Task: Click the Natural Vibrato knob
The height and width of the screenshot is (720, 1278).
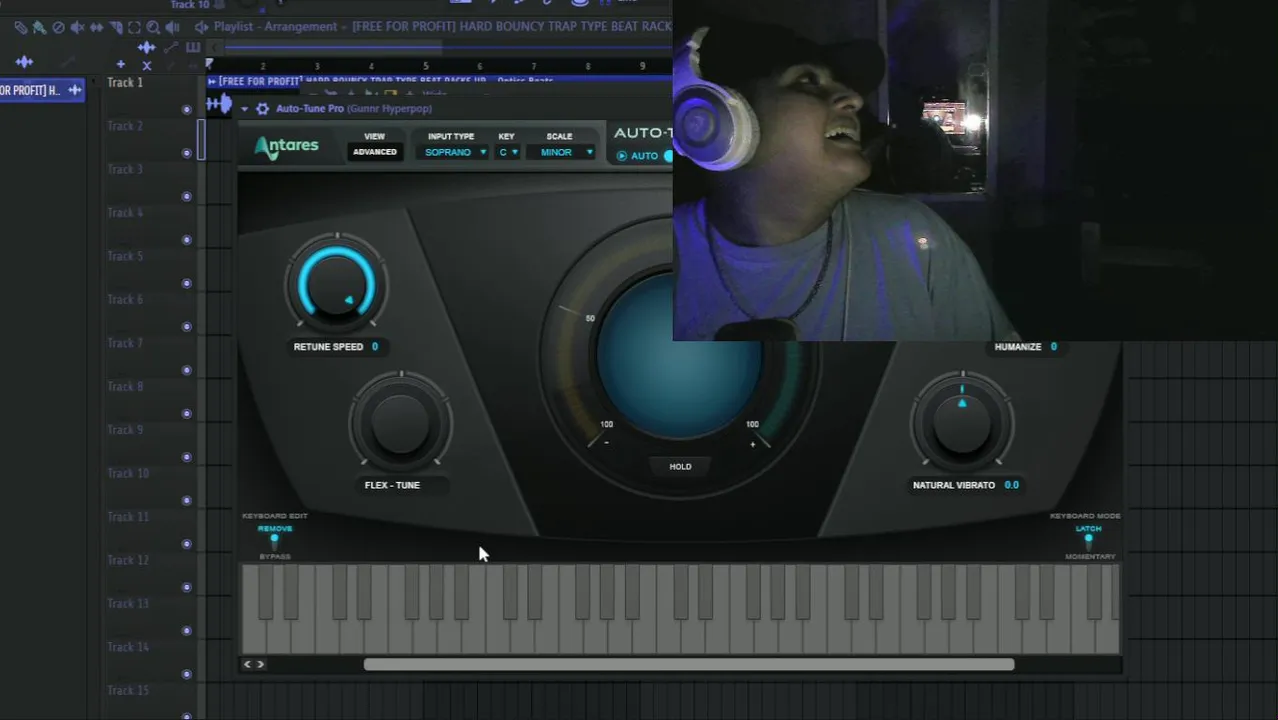Action: (962, 422)
